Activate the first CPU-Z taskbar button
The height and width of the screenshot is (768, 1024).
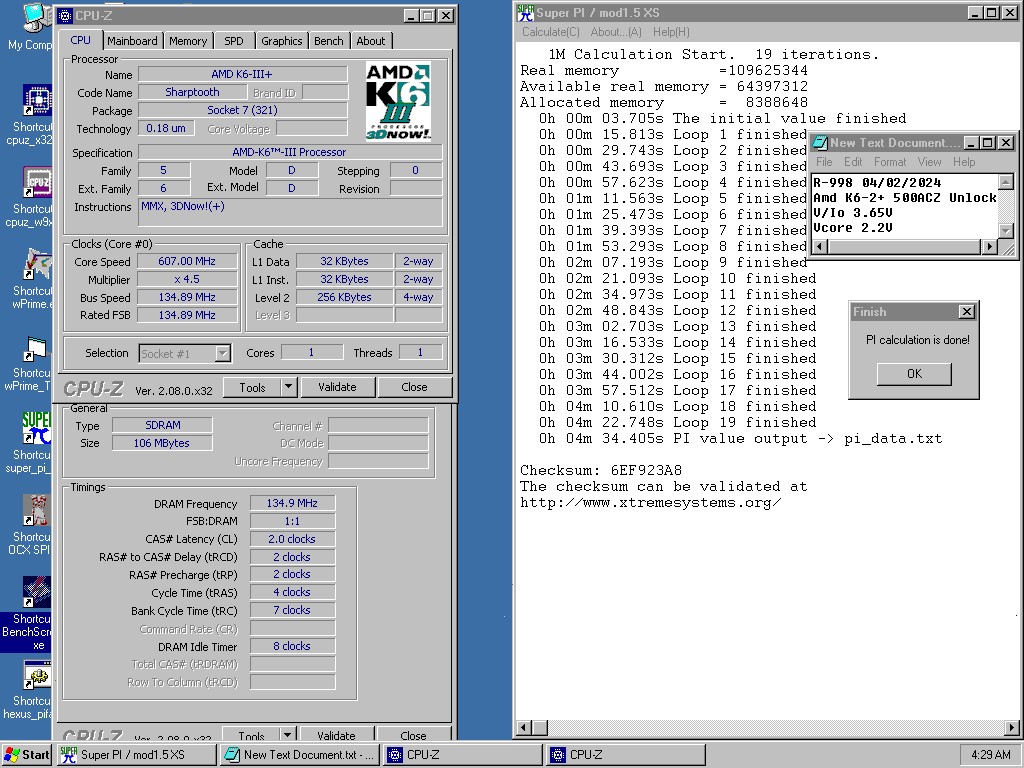click(462, 755)
